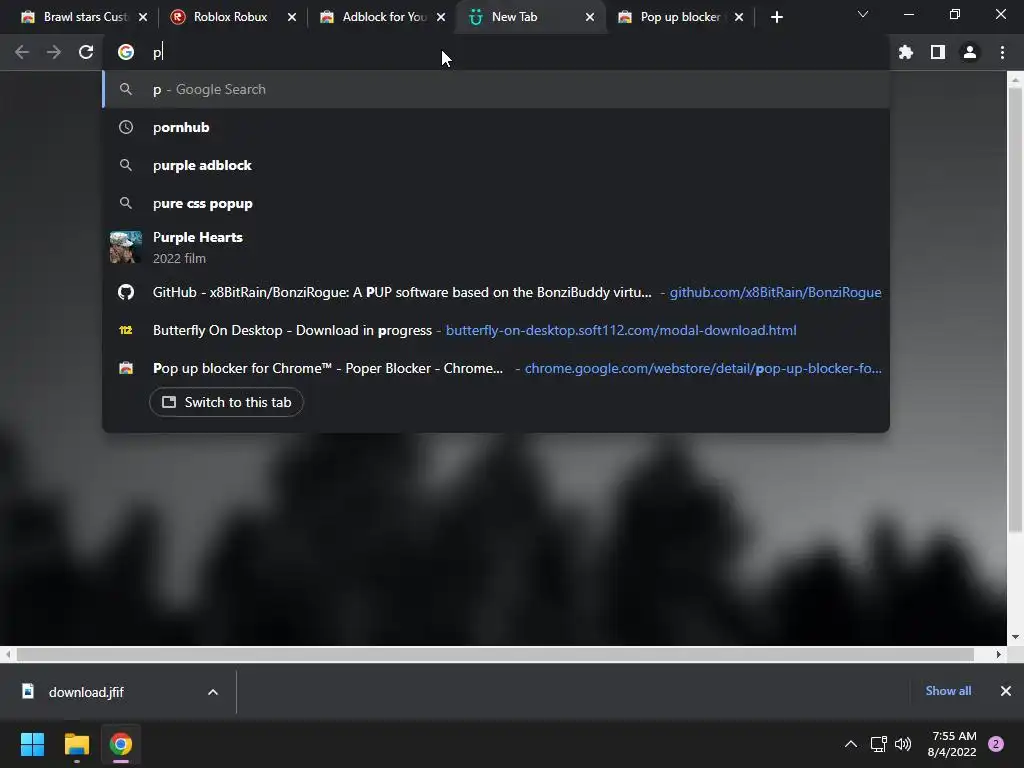Close the New Tab tab
The height and width of the screenshot is (768, 1024).
tap(590, 18)
